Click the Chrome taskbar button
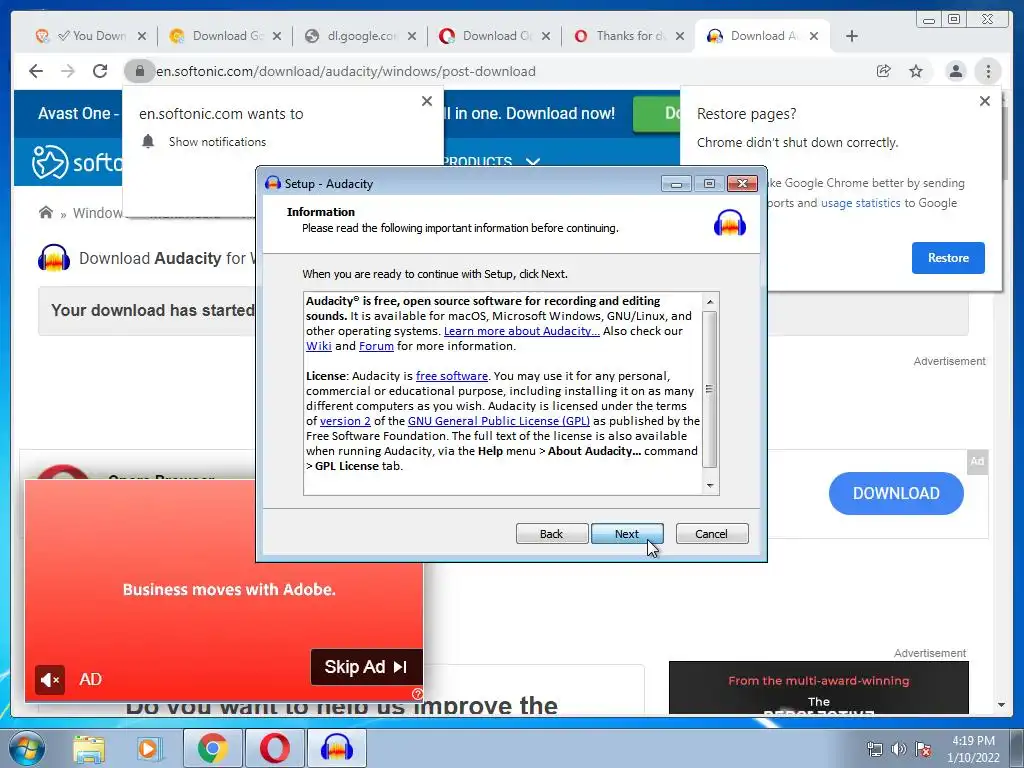 (212, 748)
